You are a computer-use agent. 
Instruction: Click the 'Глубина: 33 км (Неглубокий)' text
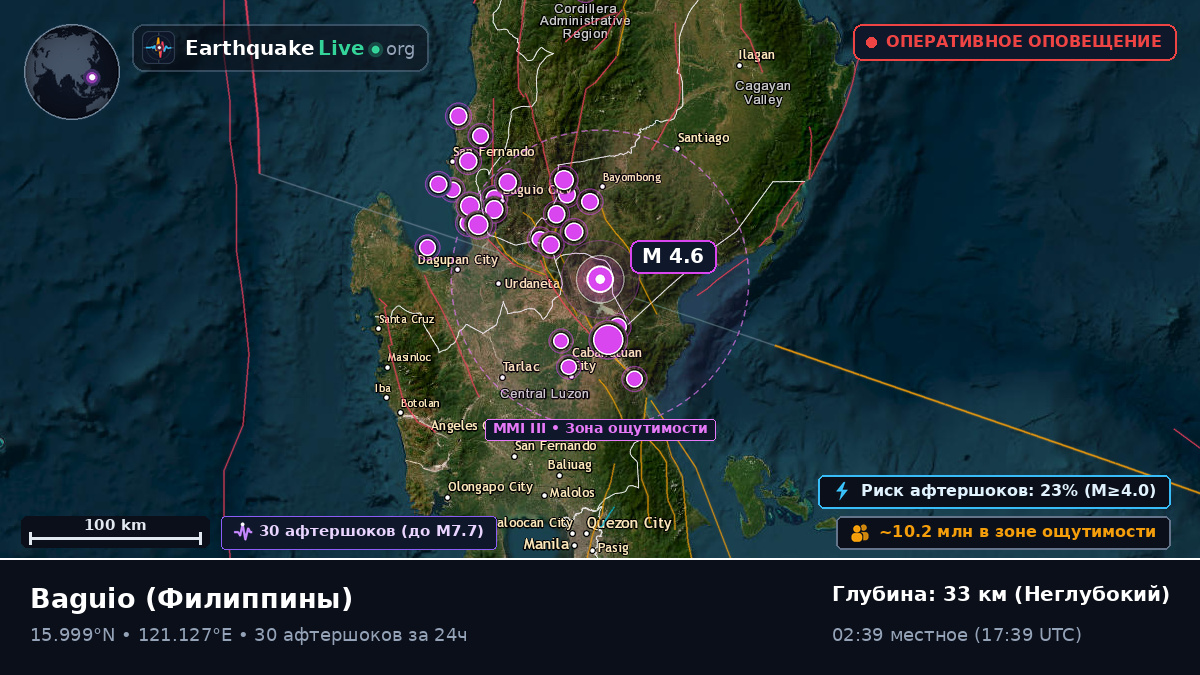[x=1001, y=595]
